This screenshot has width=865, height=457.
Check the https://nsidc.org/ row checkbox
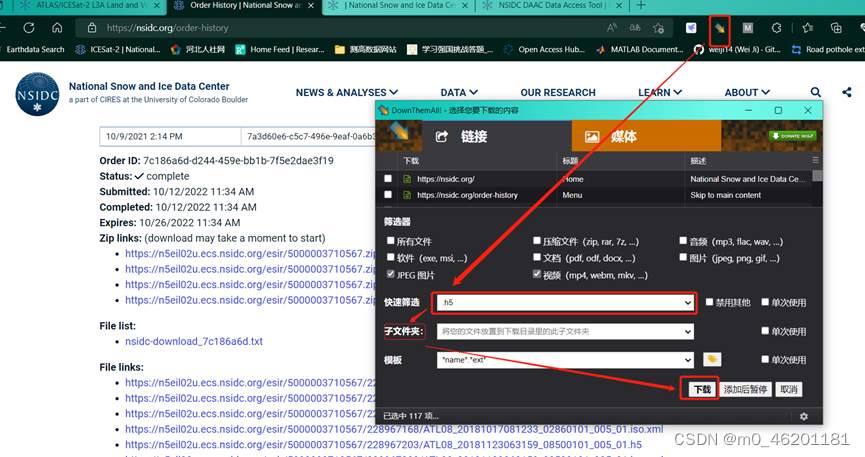point(388,179)
